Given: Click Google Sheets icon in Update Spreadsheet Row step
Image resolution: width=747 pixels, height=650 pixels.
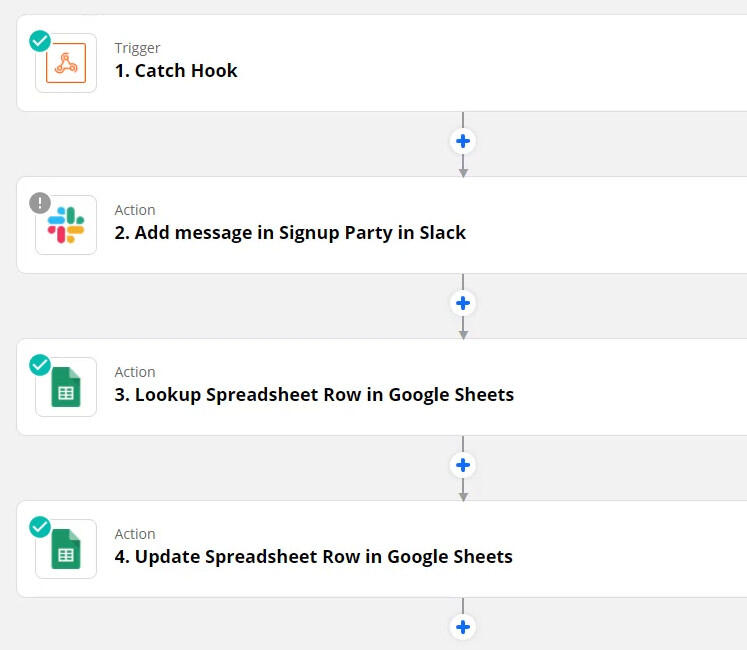Looking at the screenshot, I should (x=66, y=550).
